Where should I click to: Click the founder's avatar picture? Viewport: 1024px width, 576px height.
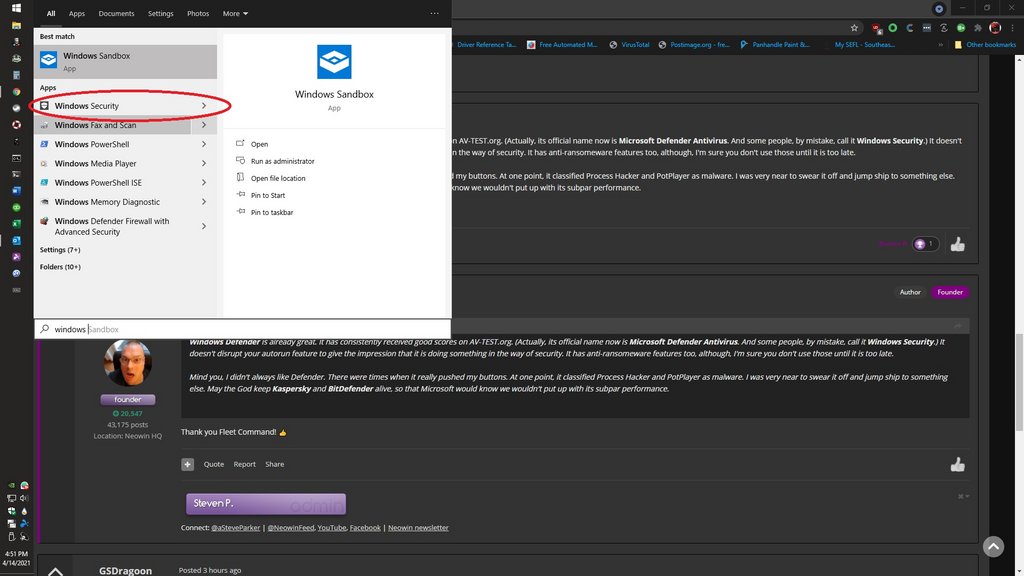pyautogui.click(x=128, y=363)
